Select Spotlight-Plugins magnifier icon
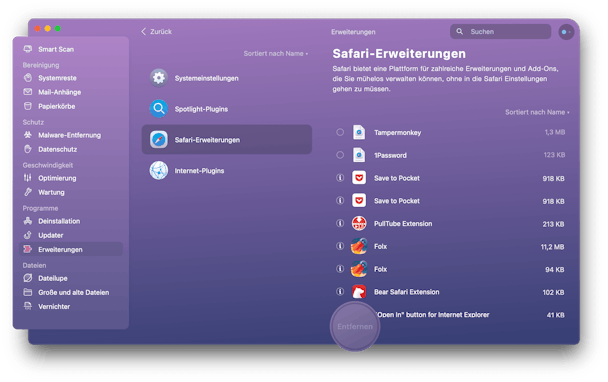This screenshot has height=382, width=608. tap(159, 109)
